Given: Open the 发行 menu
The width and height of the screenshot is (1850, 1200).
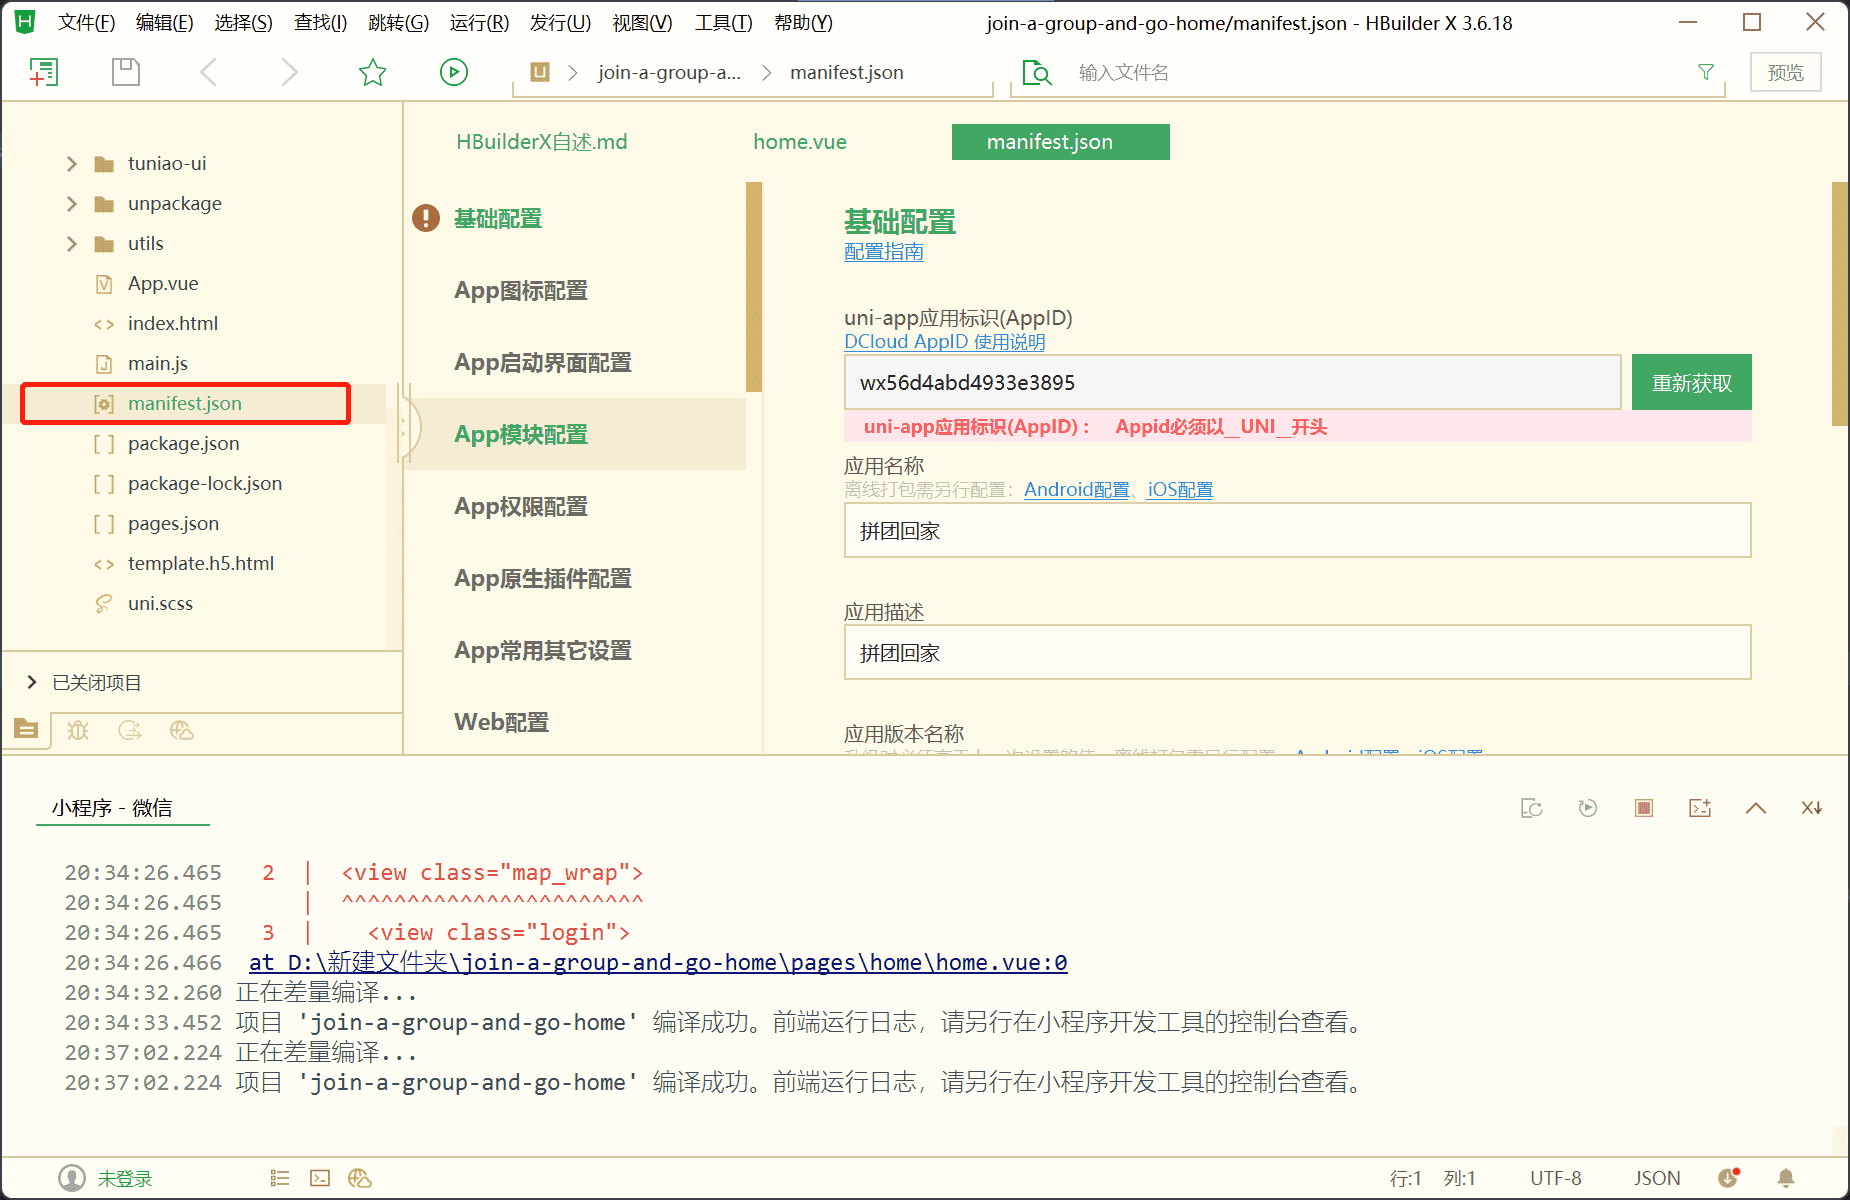Looking at the screenshot, I should [x=560, y=23].
